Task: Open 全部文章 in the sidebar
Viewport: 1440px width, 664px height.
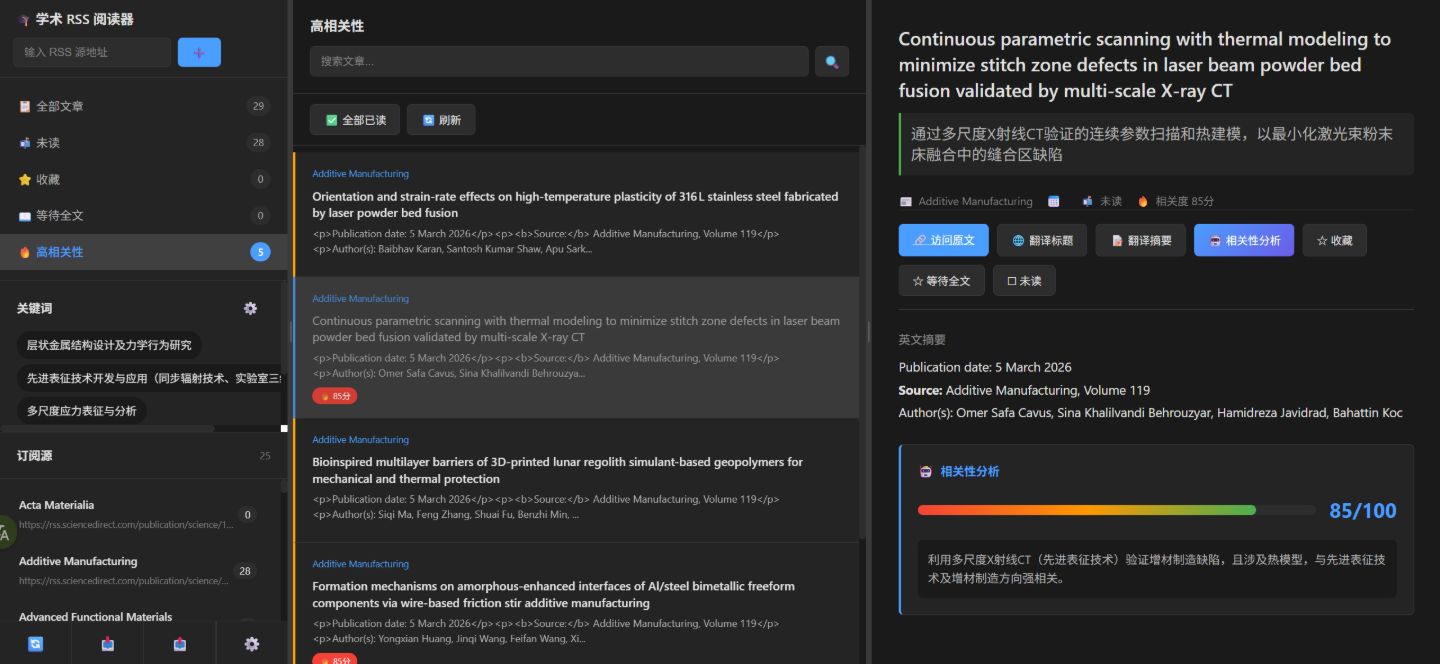Action: 59,106
